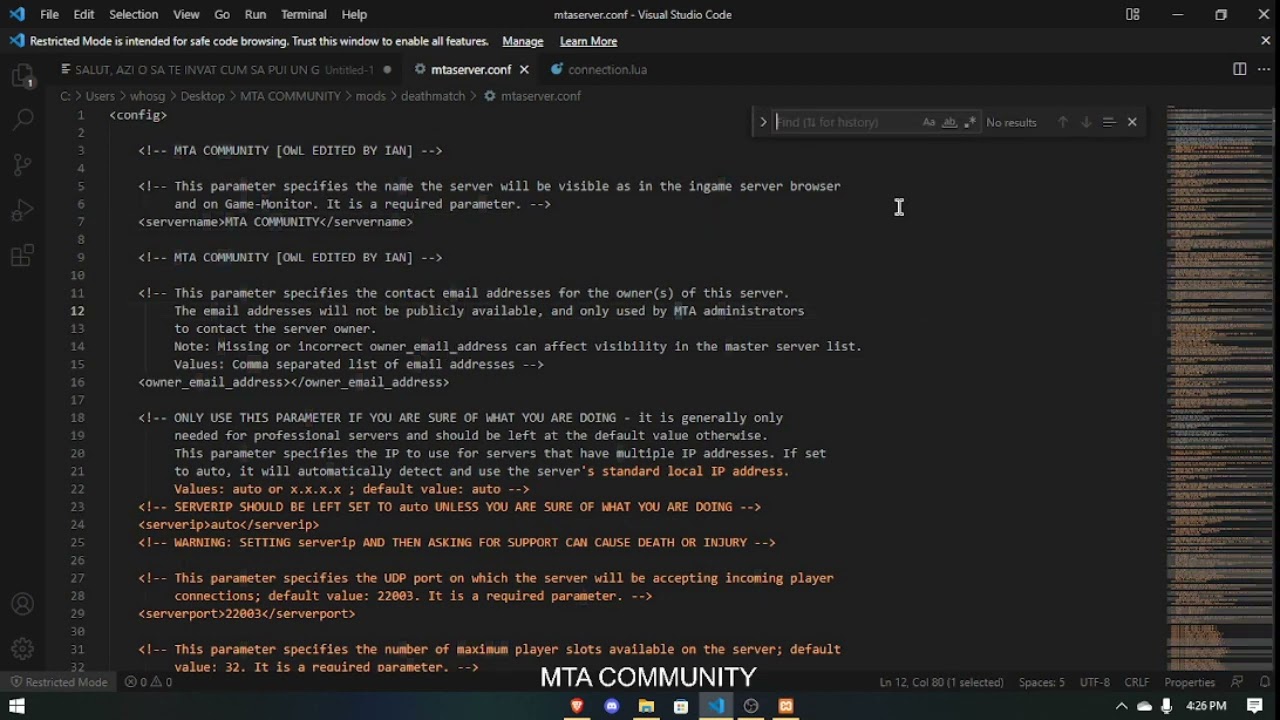
Task: Switch to the Untitled-1 SALUT tab
Action: 225,70
